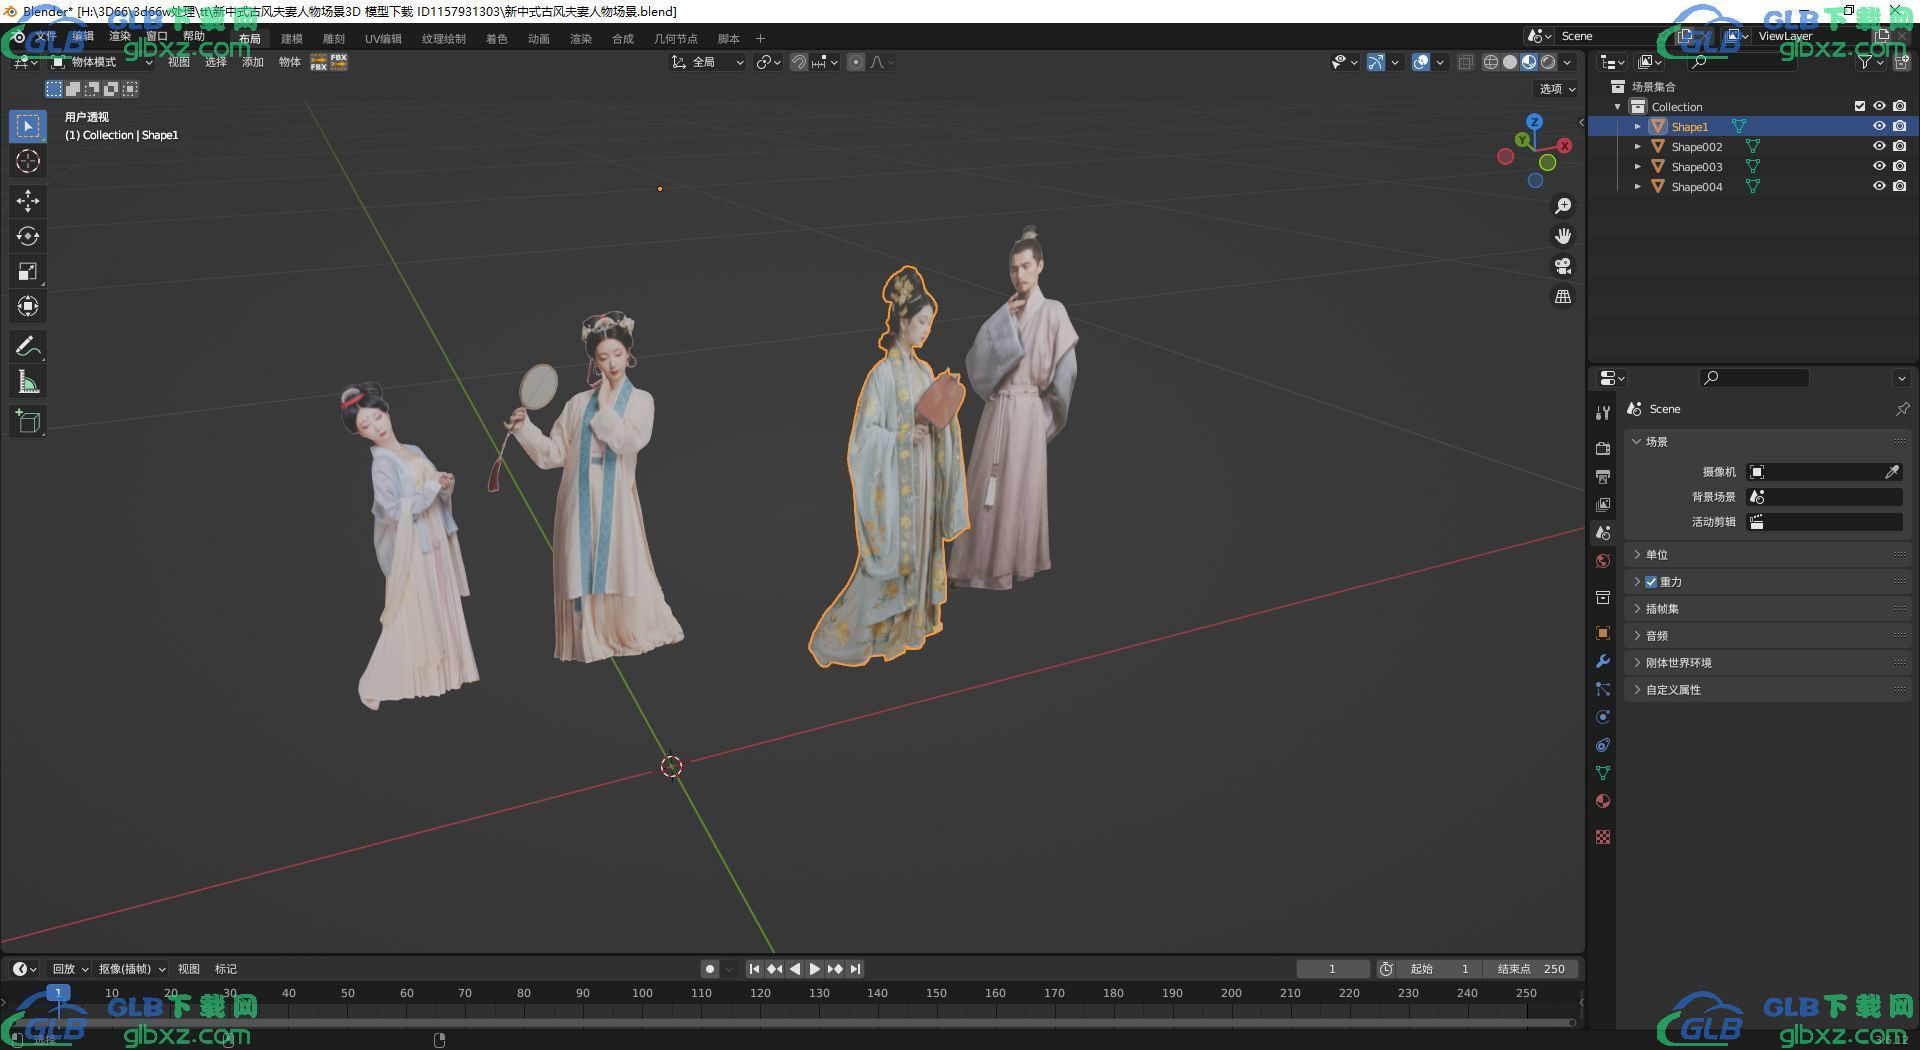
Task: Click the pan view hand icon
Action: pyautogui.click(x=1563, y=236)
